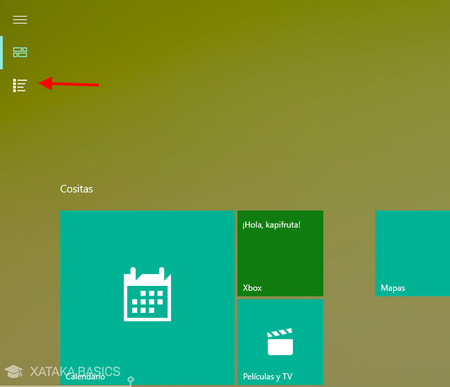Select the ¡Hola, kapifruta! greeting text
The image size is (450, 387).
pos(271,225)
